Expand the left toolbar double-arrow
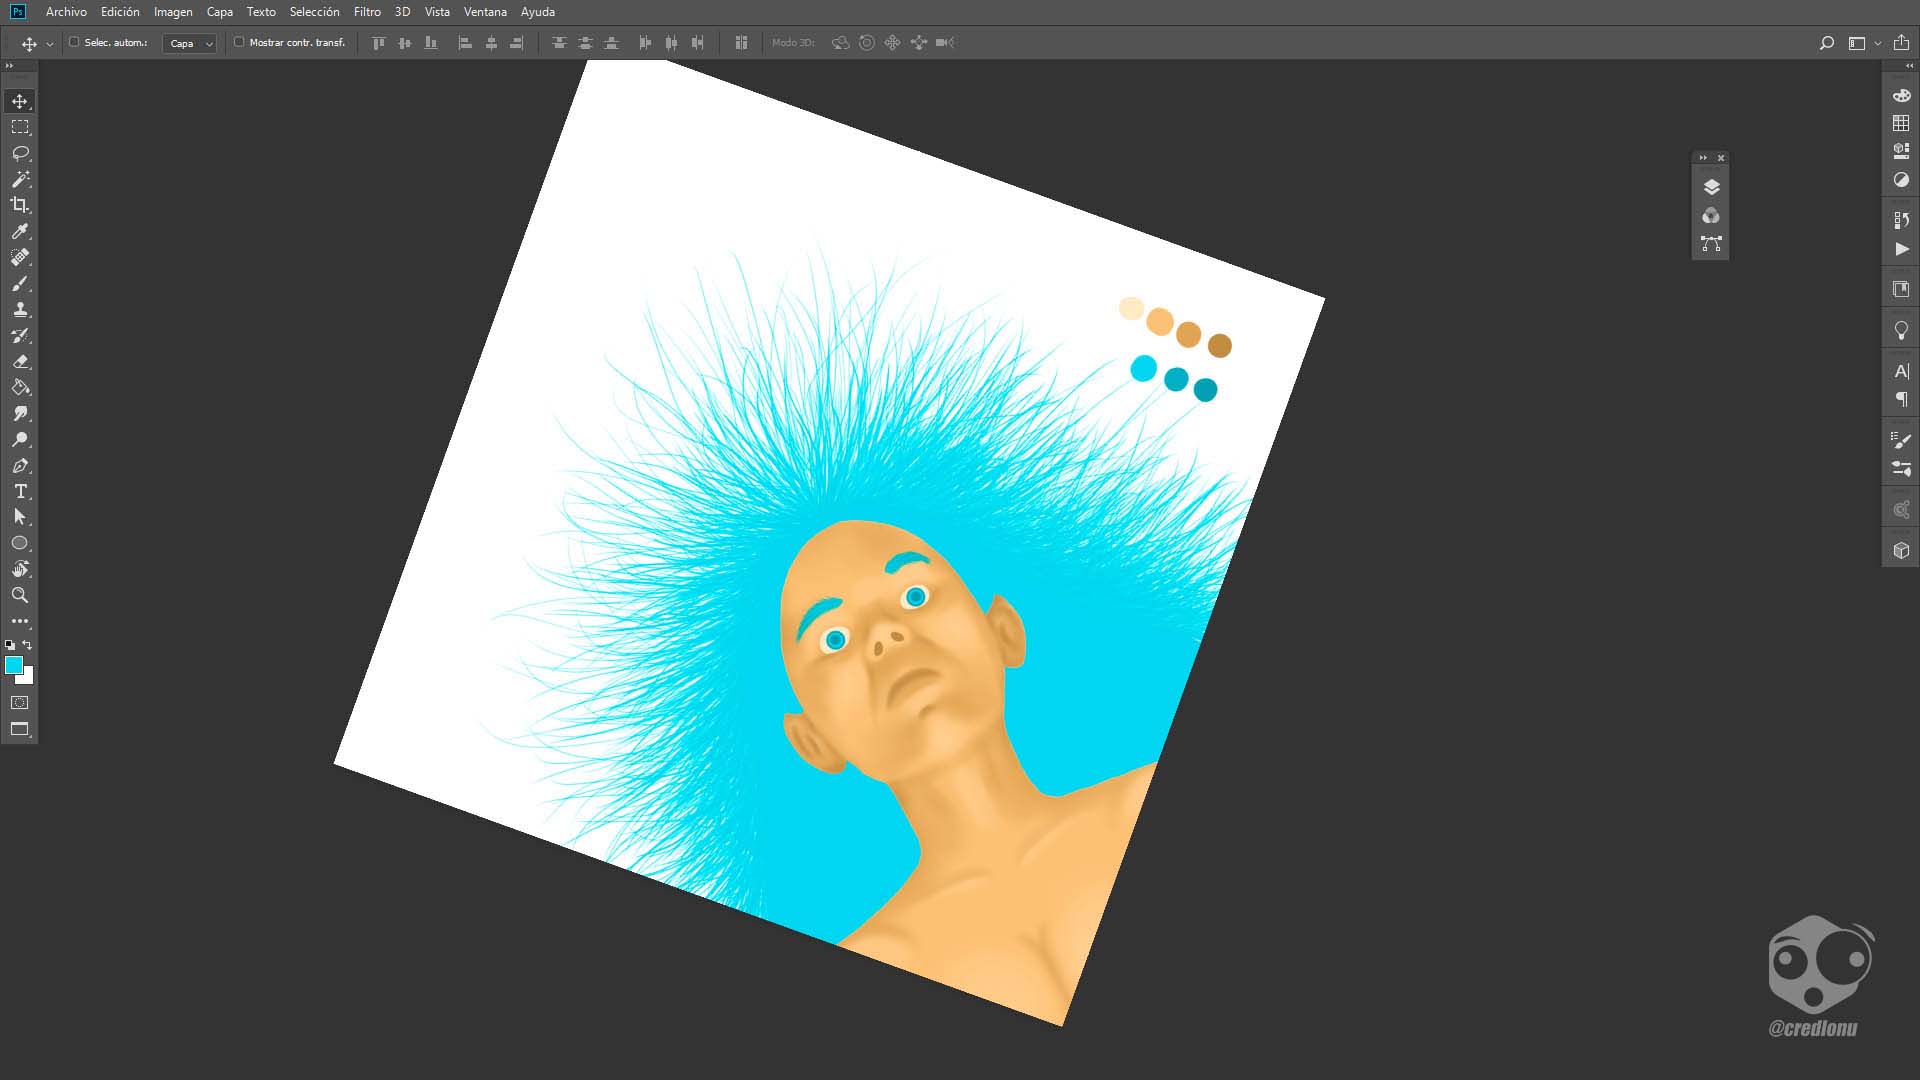 [x=10, y=66]
